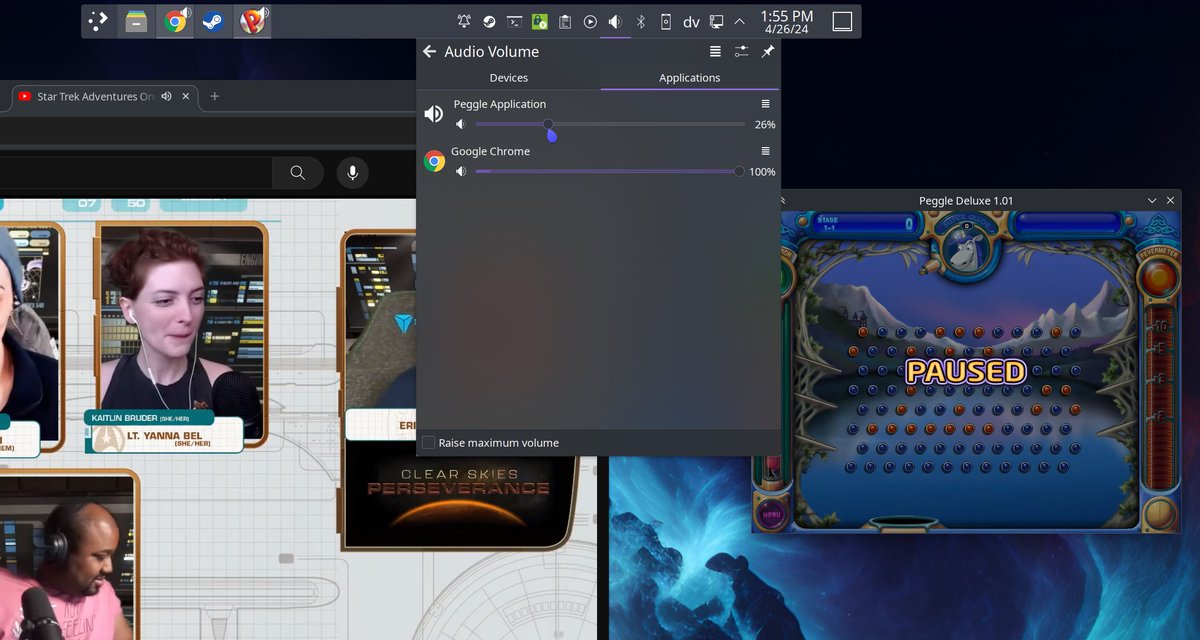Open Google Chrome stream options menu
This screenshot has height=640, width=1200.
pos(766,151)
